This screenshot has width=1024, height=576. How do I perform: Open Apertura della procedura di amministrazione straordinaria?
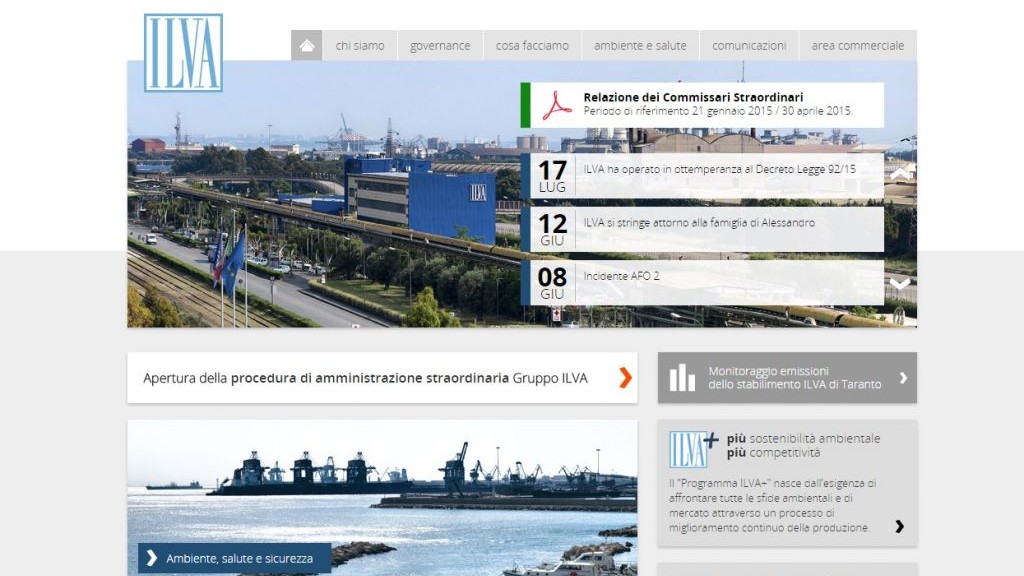pos(382,378)
